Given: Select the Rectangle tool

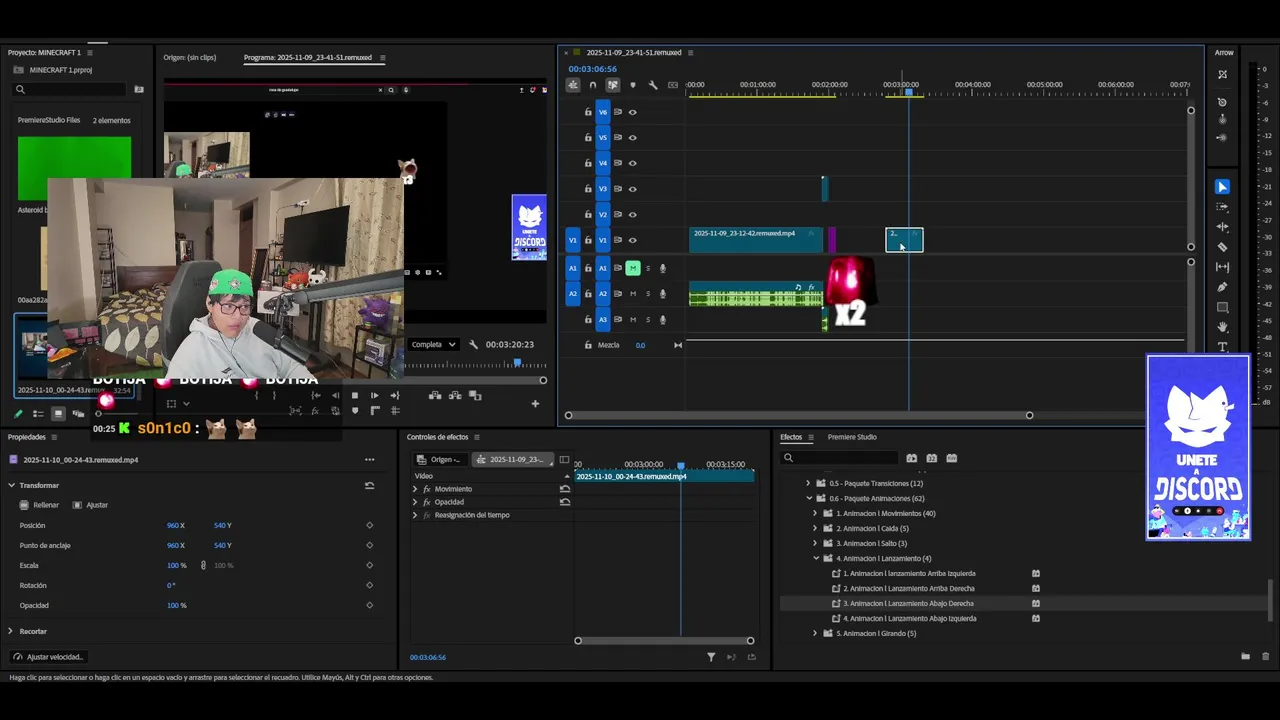Looking at the screenshot, I should (1222, 307).
